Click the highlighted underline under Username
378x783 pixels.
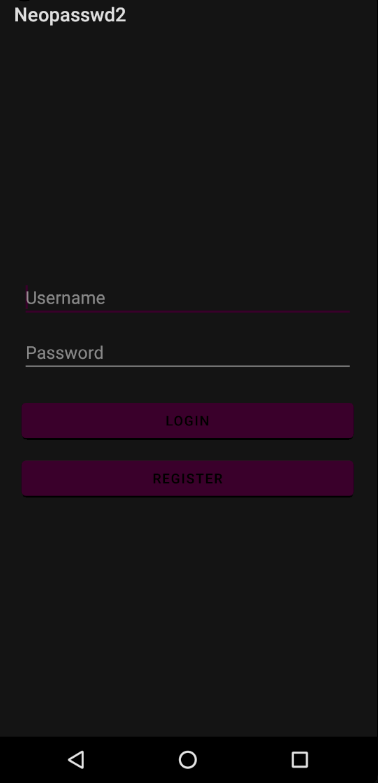[188, 311]
